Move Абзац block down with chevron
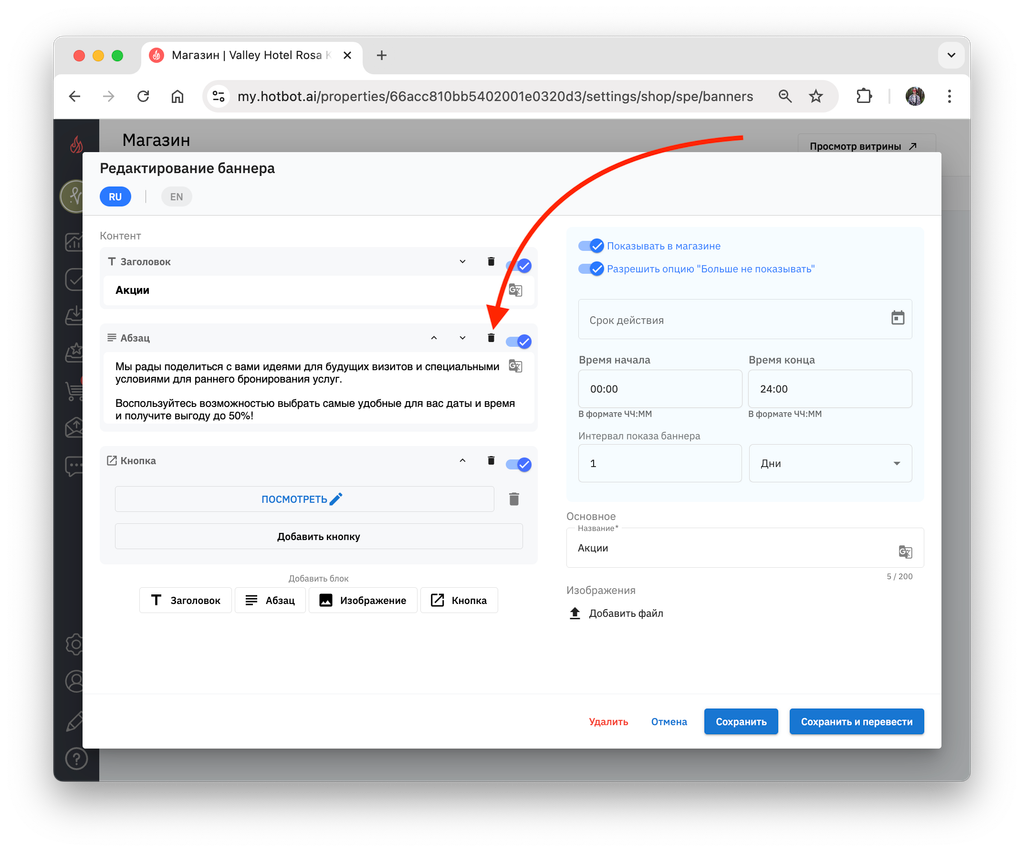Image resolution: width=1024 pixels, height=852 pixels. point(462,338)
